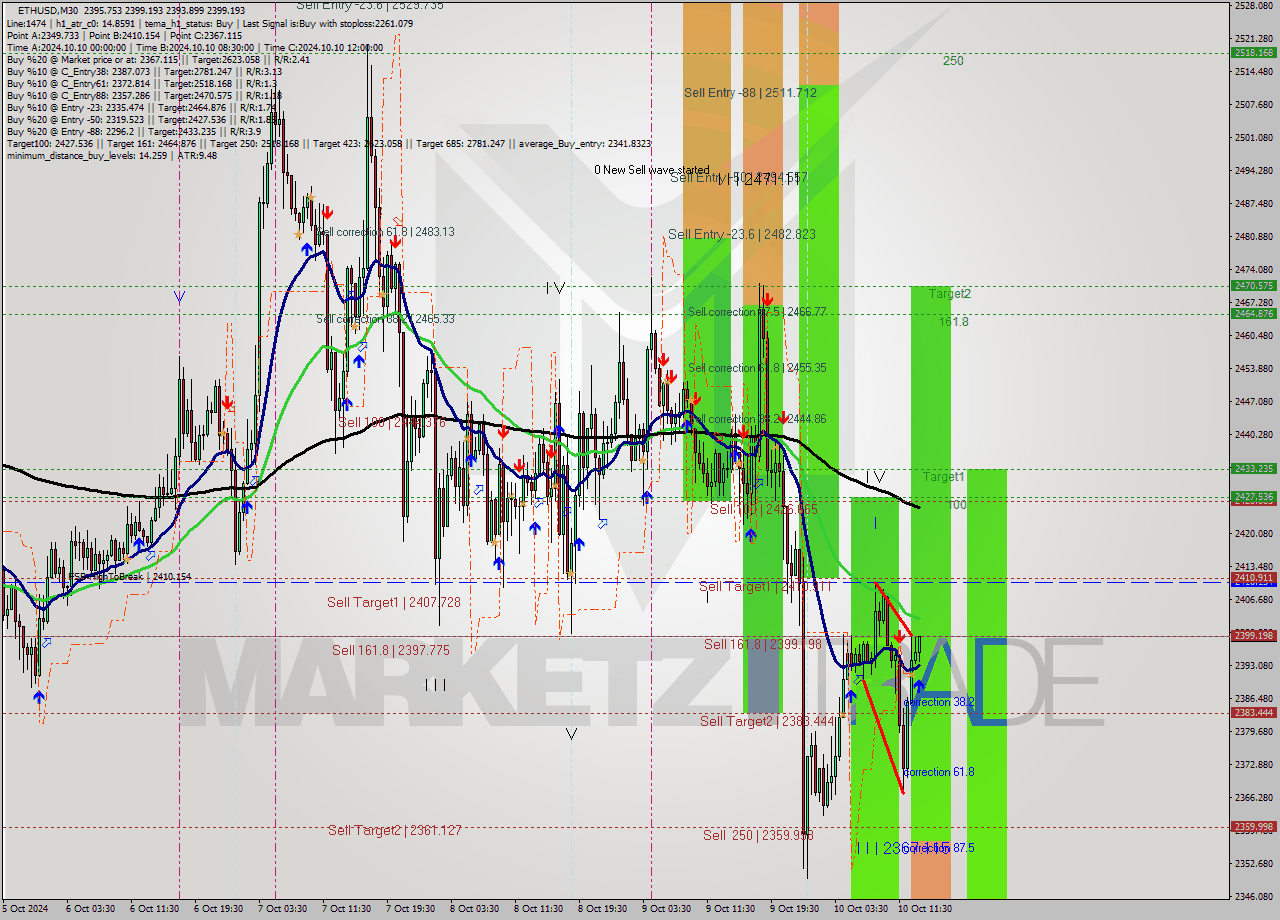Click the 'Target100: 2427.536' summary line
This screenshot has width=1280, height=920.
[x=328, y=143]
